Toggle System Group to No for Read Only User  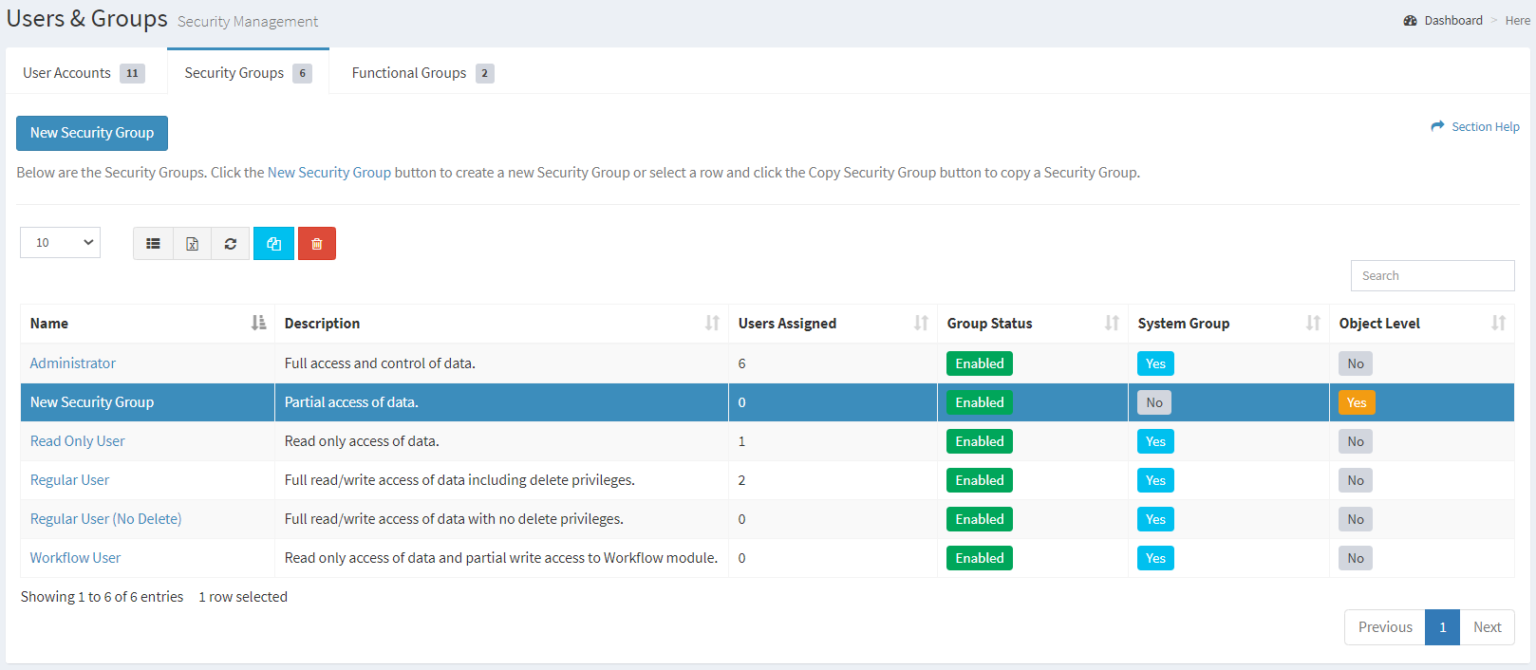point(1155,441)
